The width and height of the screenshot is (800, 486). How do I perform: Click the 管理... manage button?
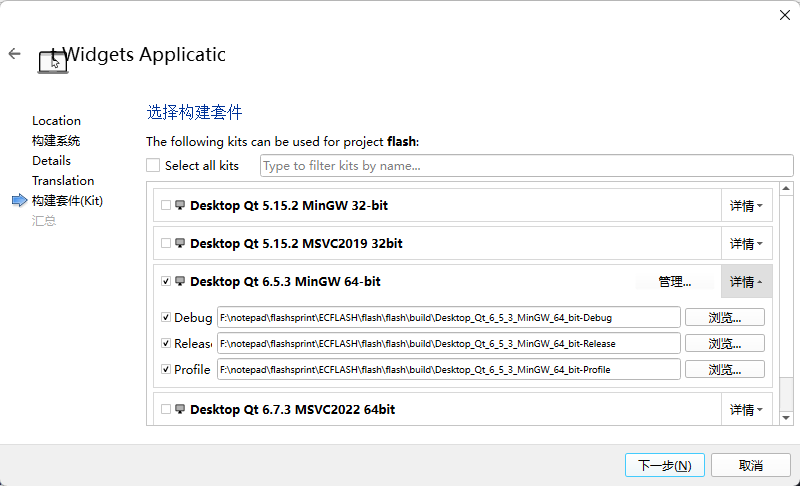(x=674, y=282)
